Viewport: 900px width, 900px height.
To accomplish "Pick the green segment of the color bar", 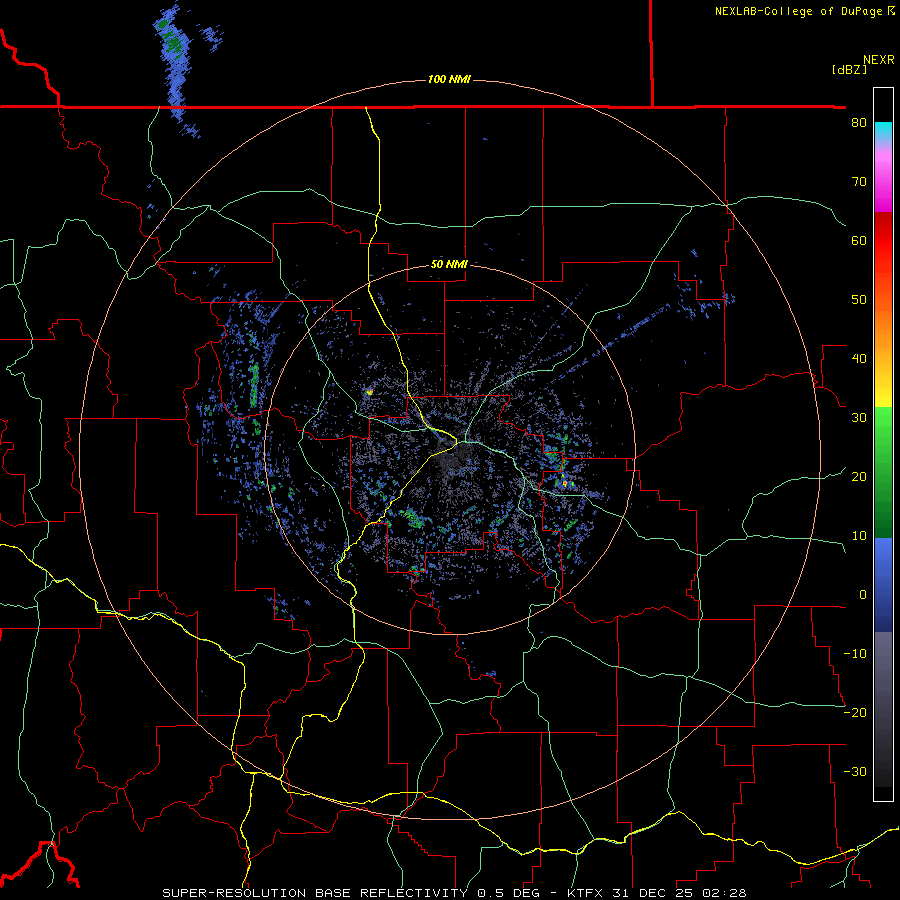I will click(x=883, y=472).
